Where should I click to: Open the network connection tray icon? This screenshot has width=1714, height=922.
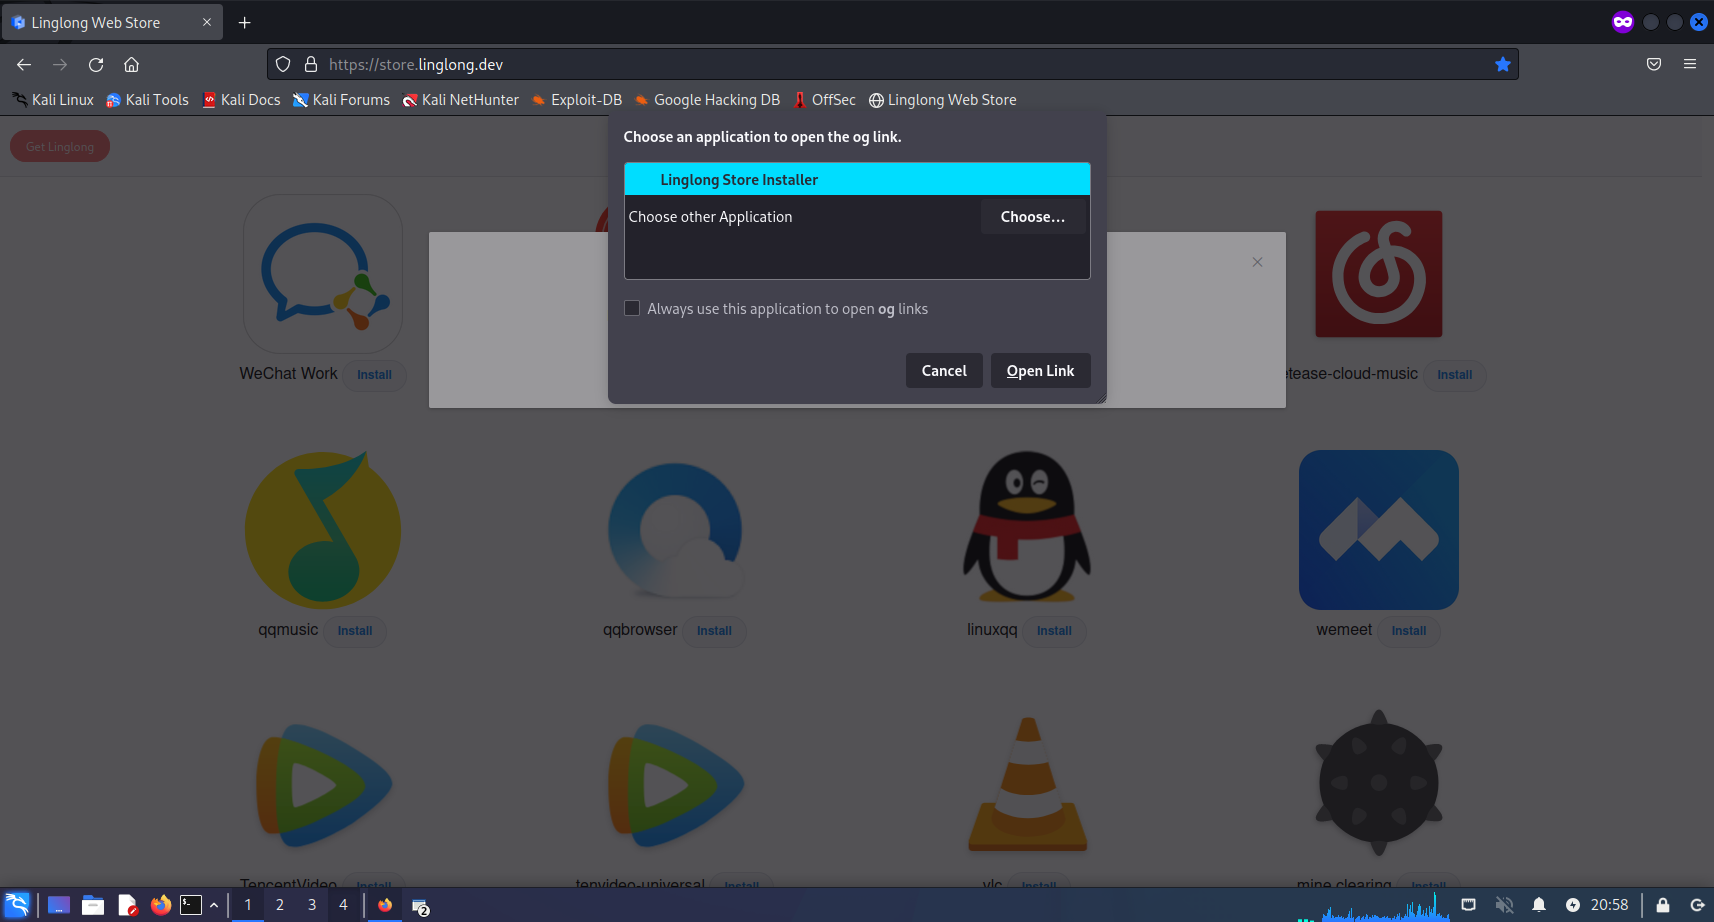point(1469,905)
